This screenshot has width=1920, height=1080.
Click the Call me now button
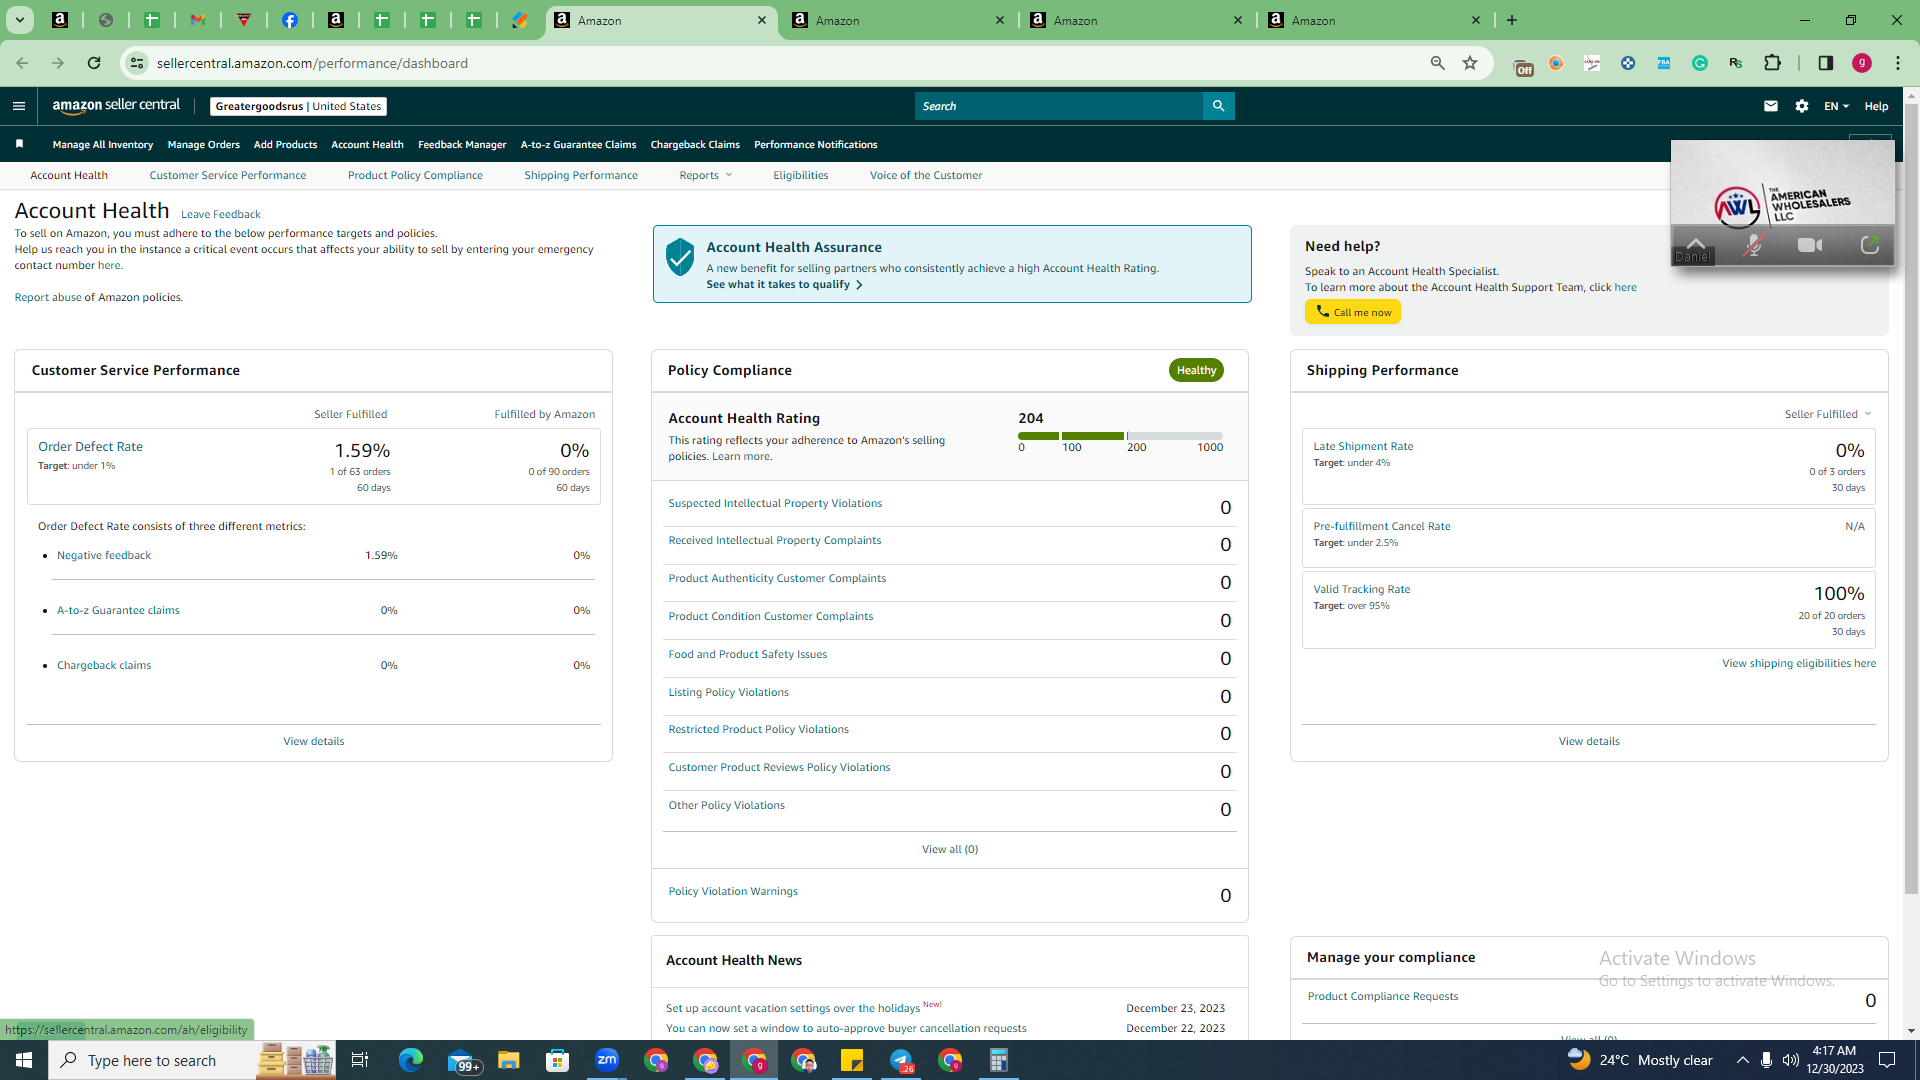[1353, 312]
